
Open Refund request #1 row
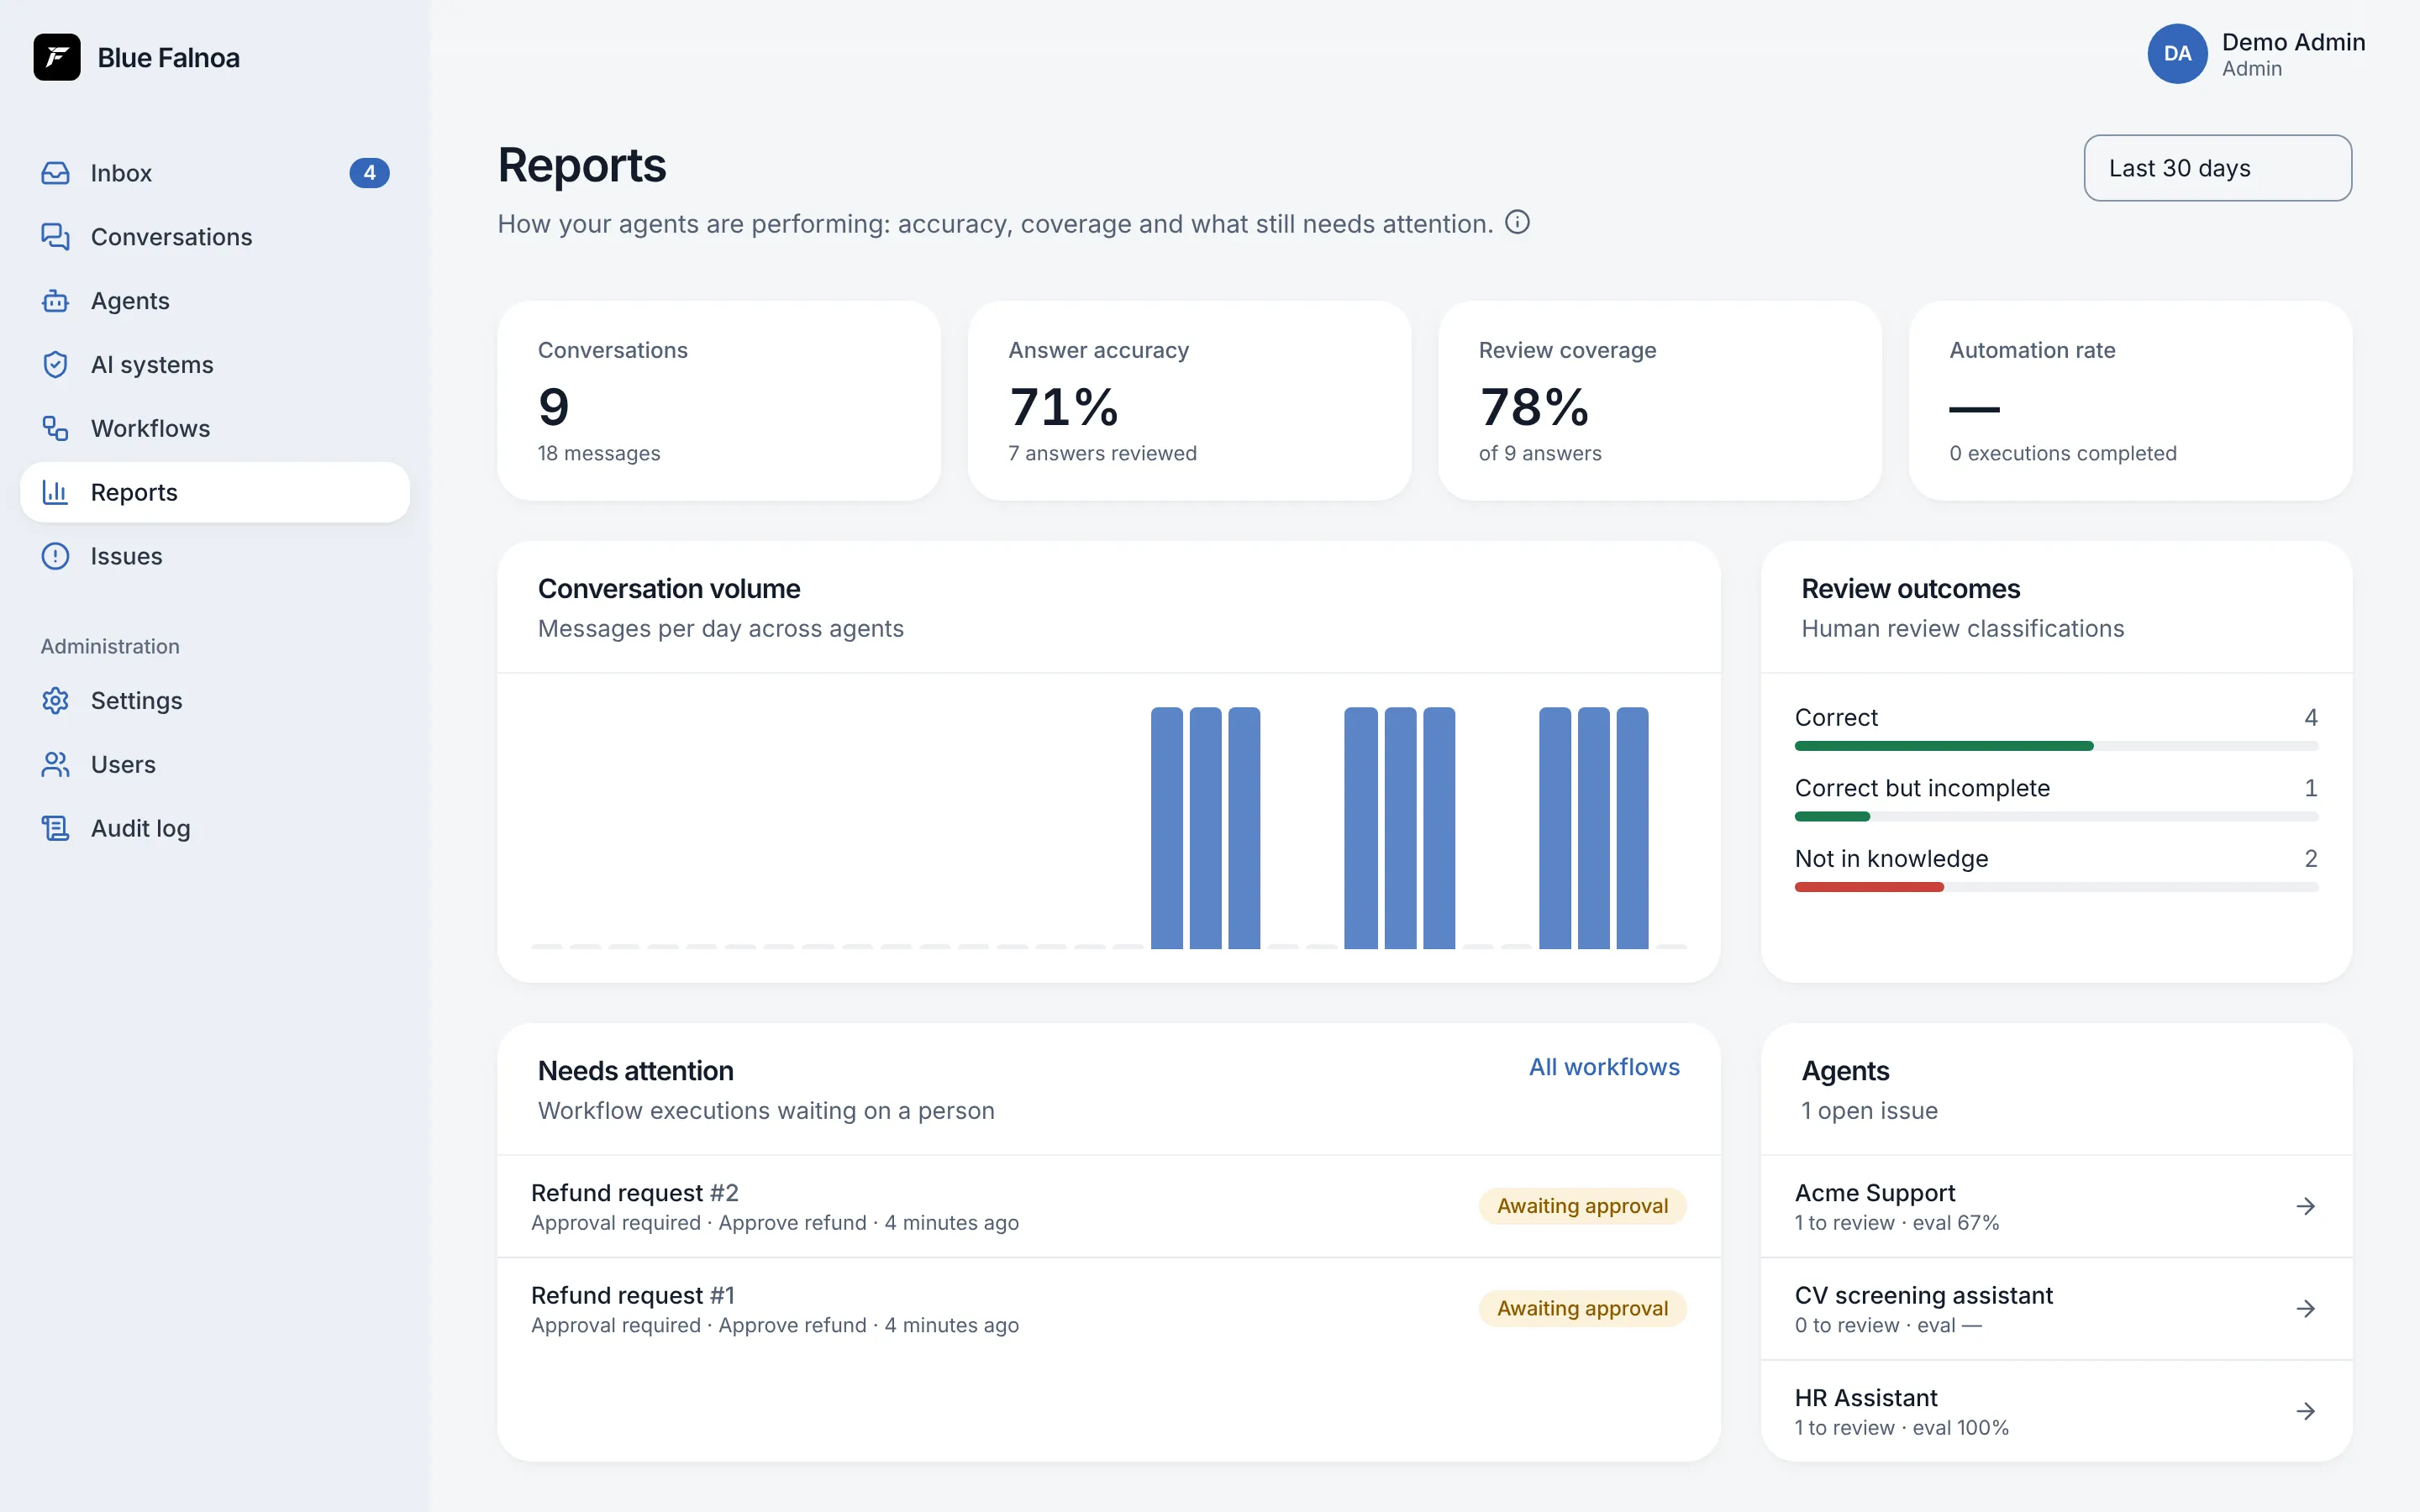1108,1309
